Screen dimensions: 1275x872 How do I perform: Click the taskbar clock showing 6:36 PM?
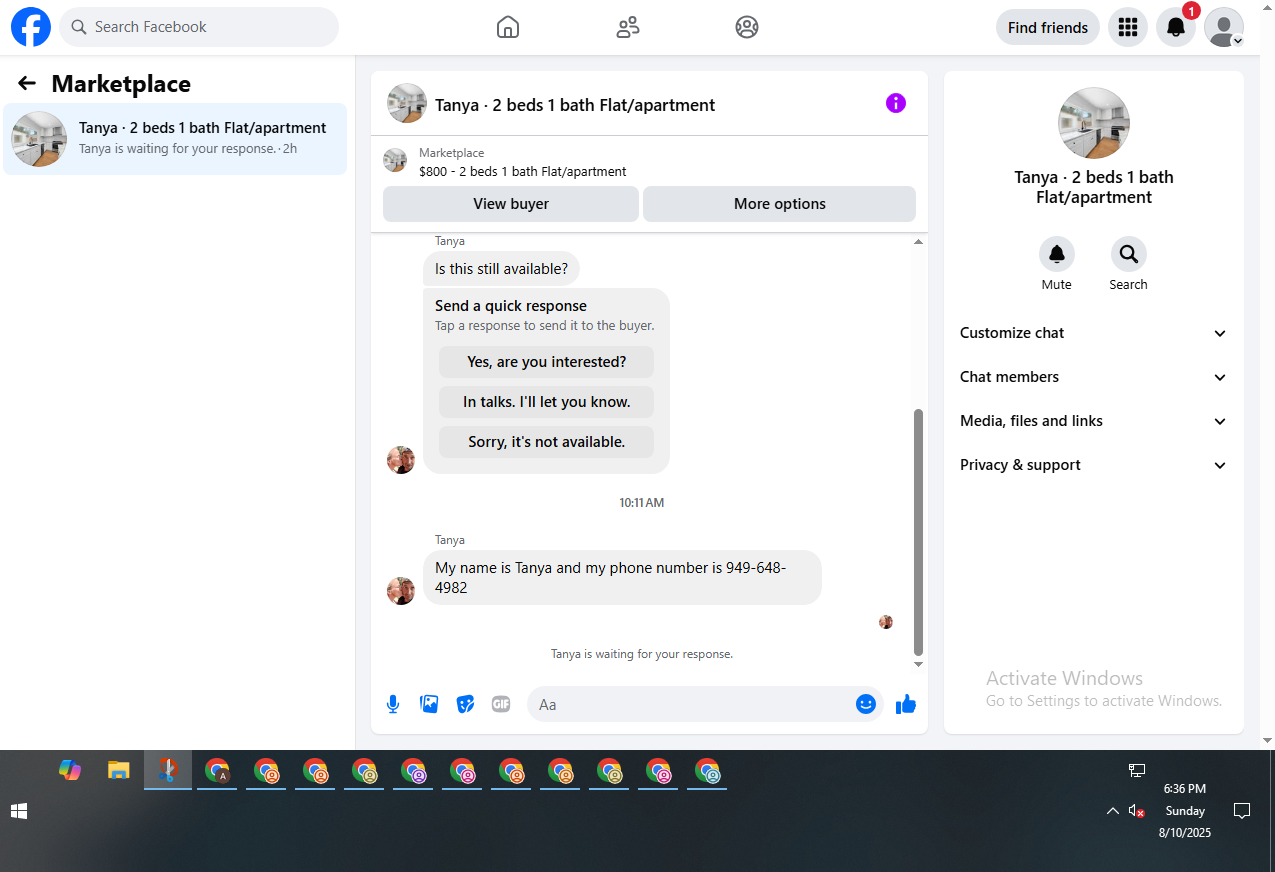click(1185, 789)
